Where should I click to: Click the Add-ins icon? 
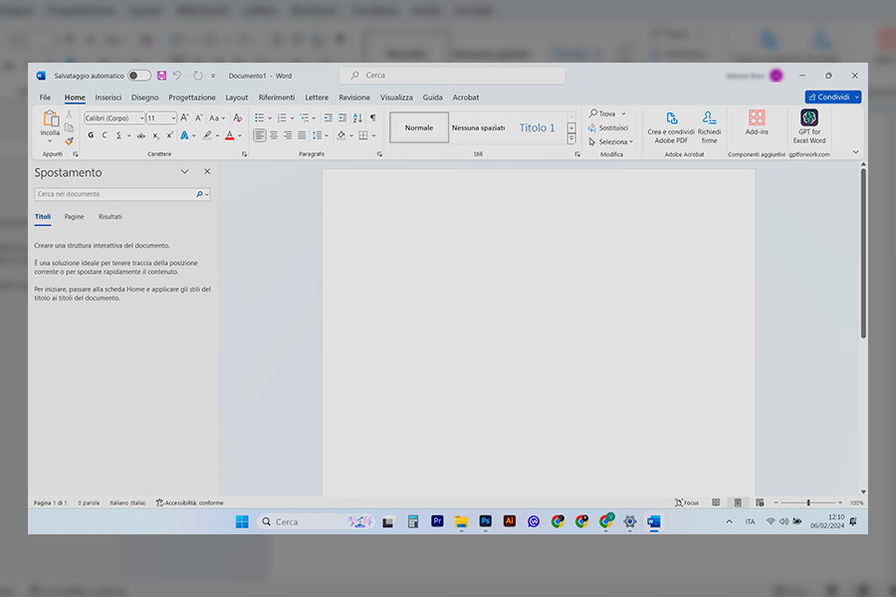tap(756, 118)
